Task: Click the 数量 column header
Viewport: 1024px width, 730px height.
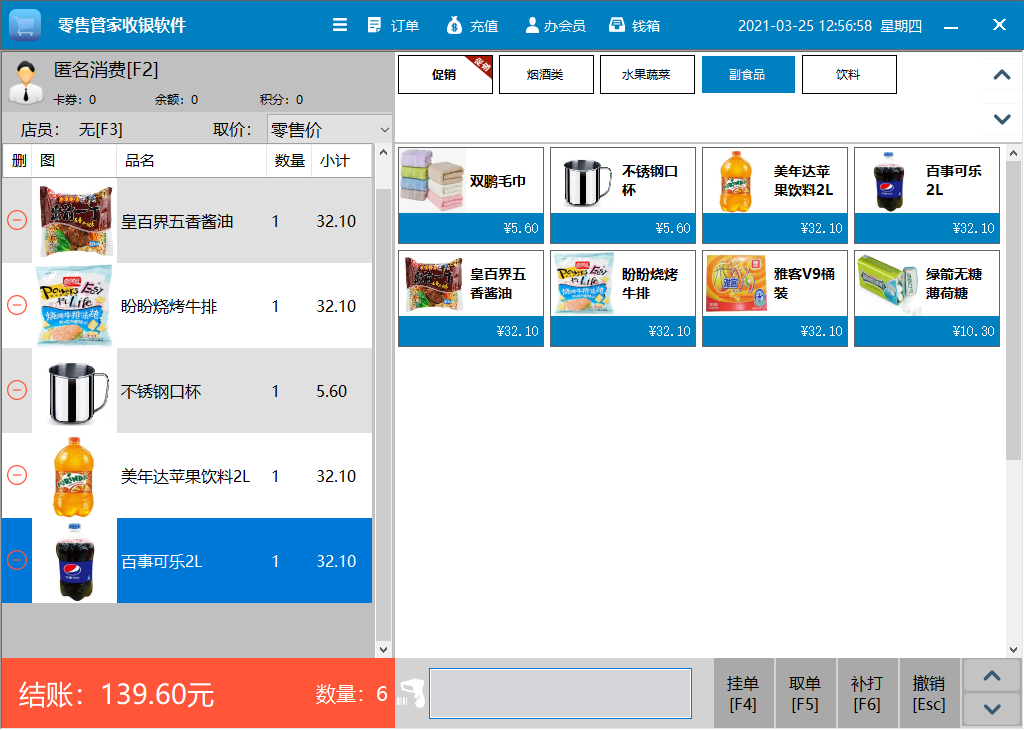Action: (289, 161)
